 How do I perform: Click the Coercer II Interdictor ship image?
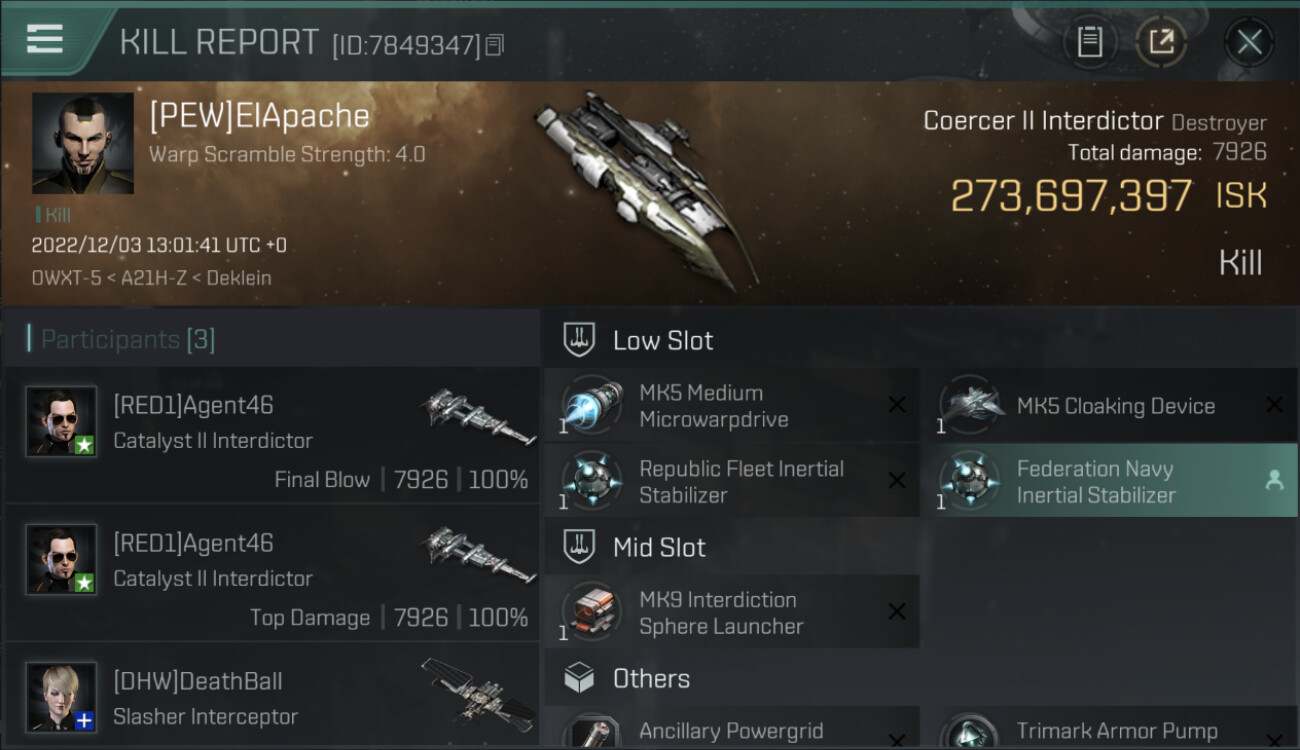[x=645, y=185]
